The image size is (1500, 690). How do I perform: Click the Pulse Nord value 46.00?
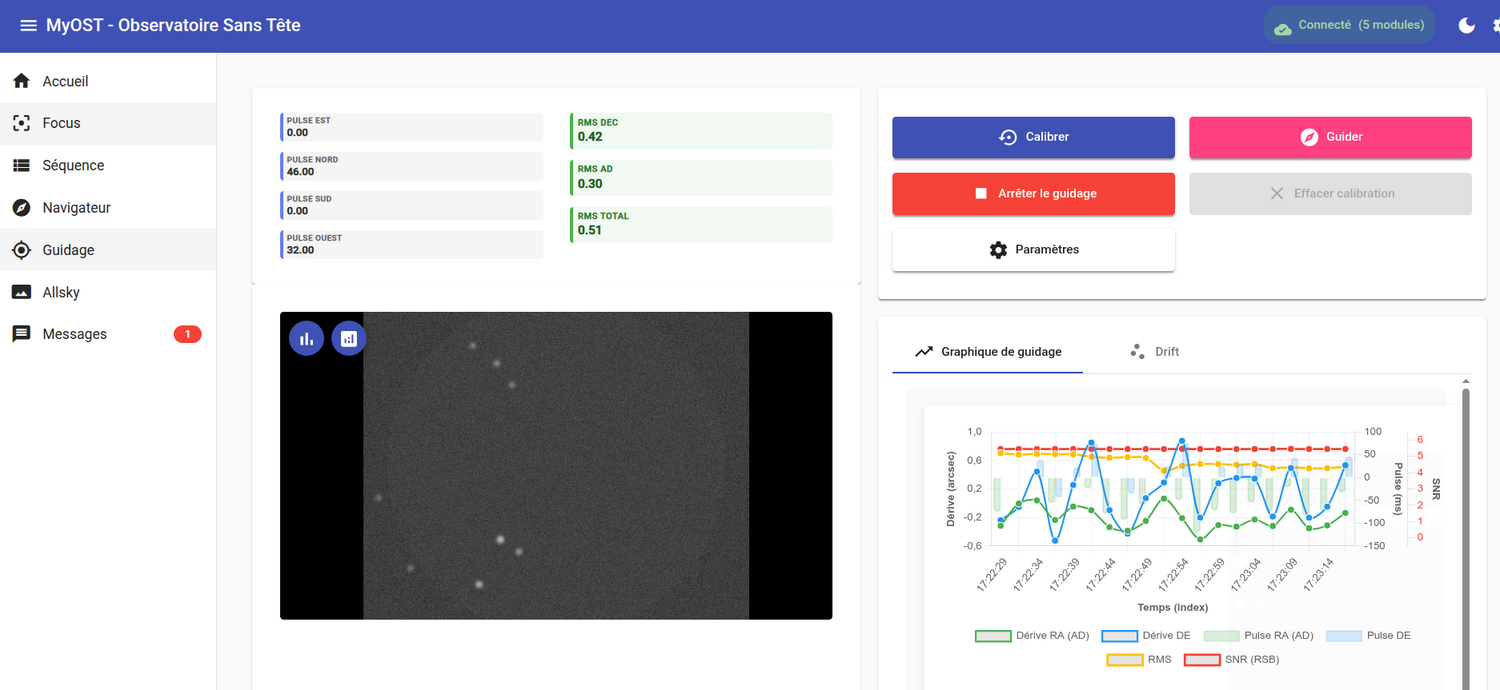[x=300, y=171]
